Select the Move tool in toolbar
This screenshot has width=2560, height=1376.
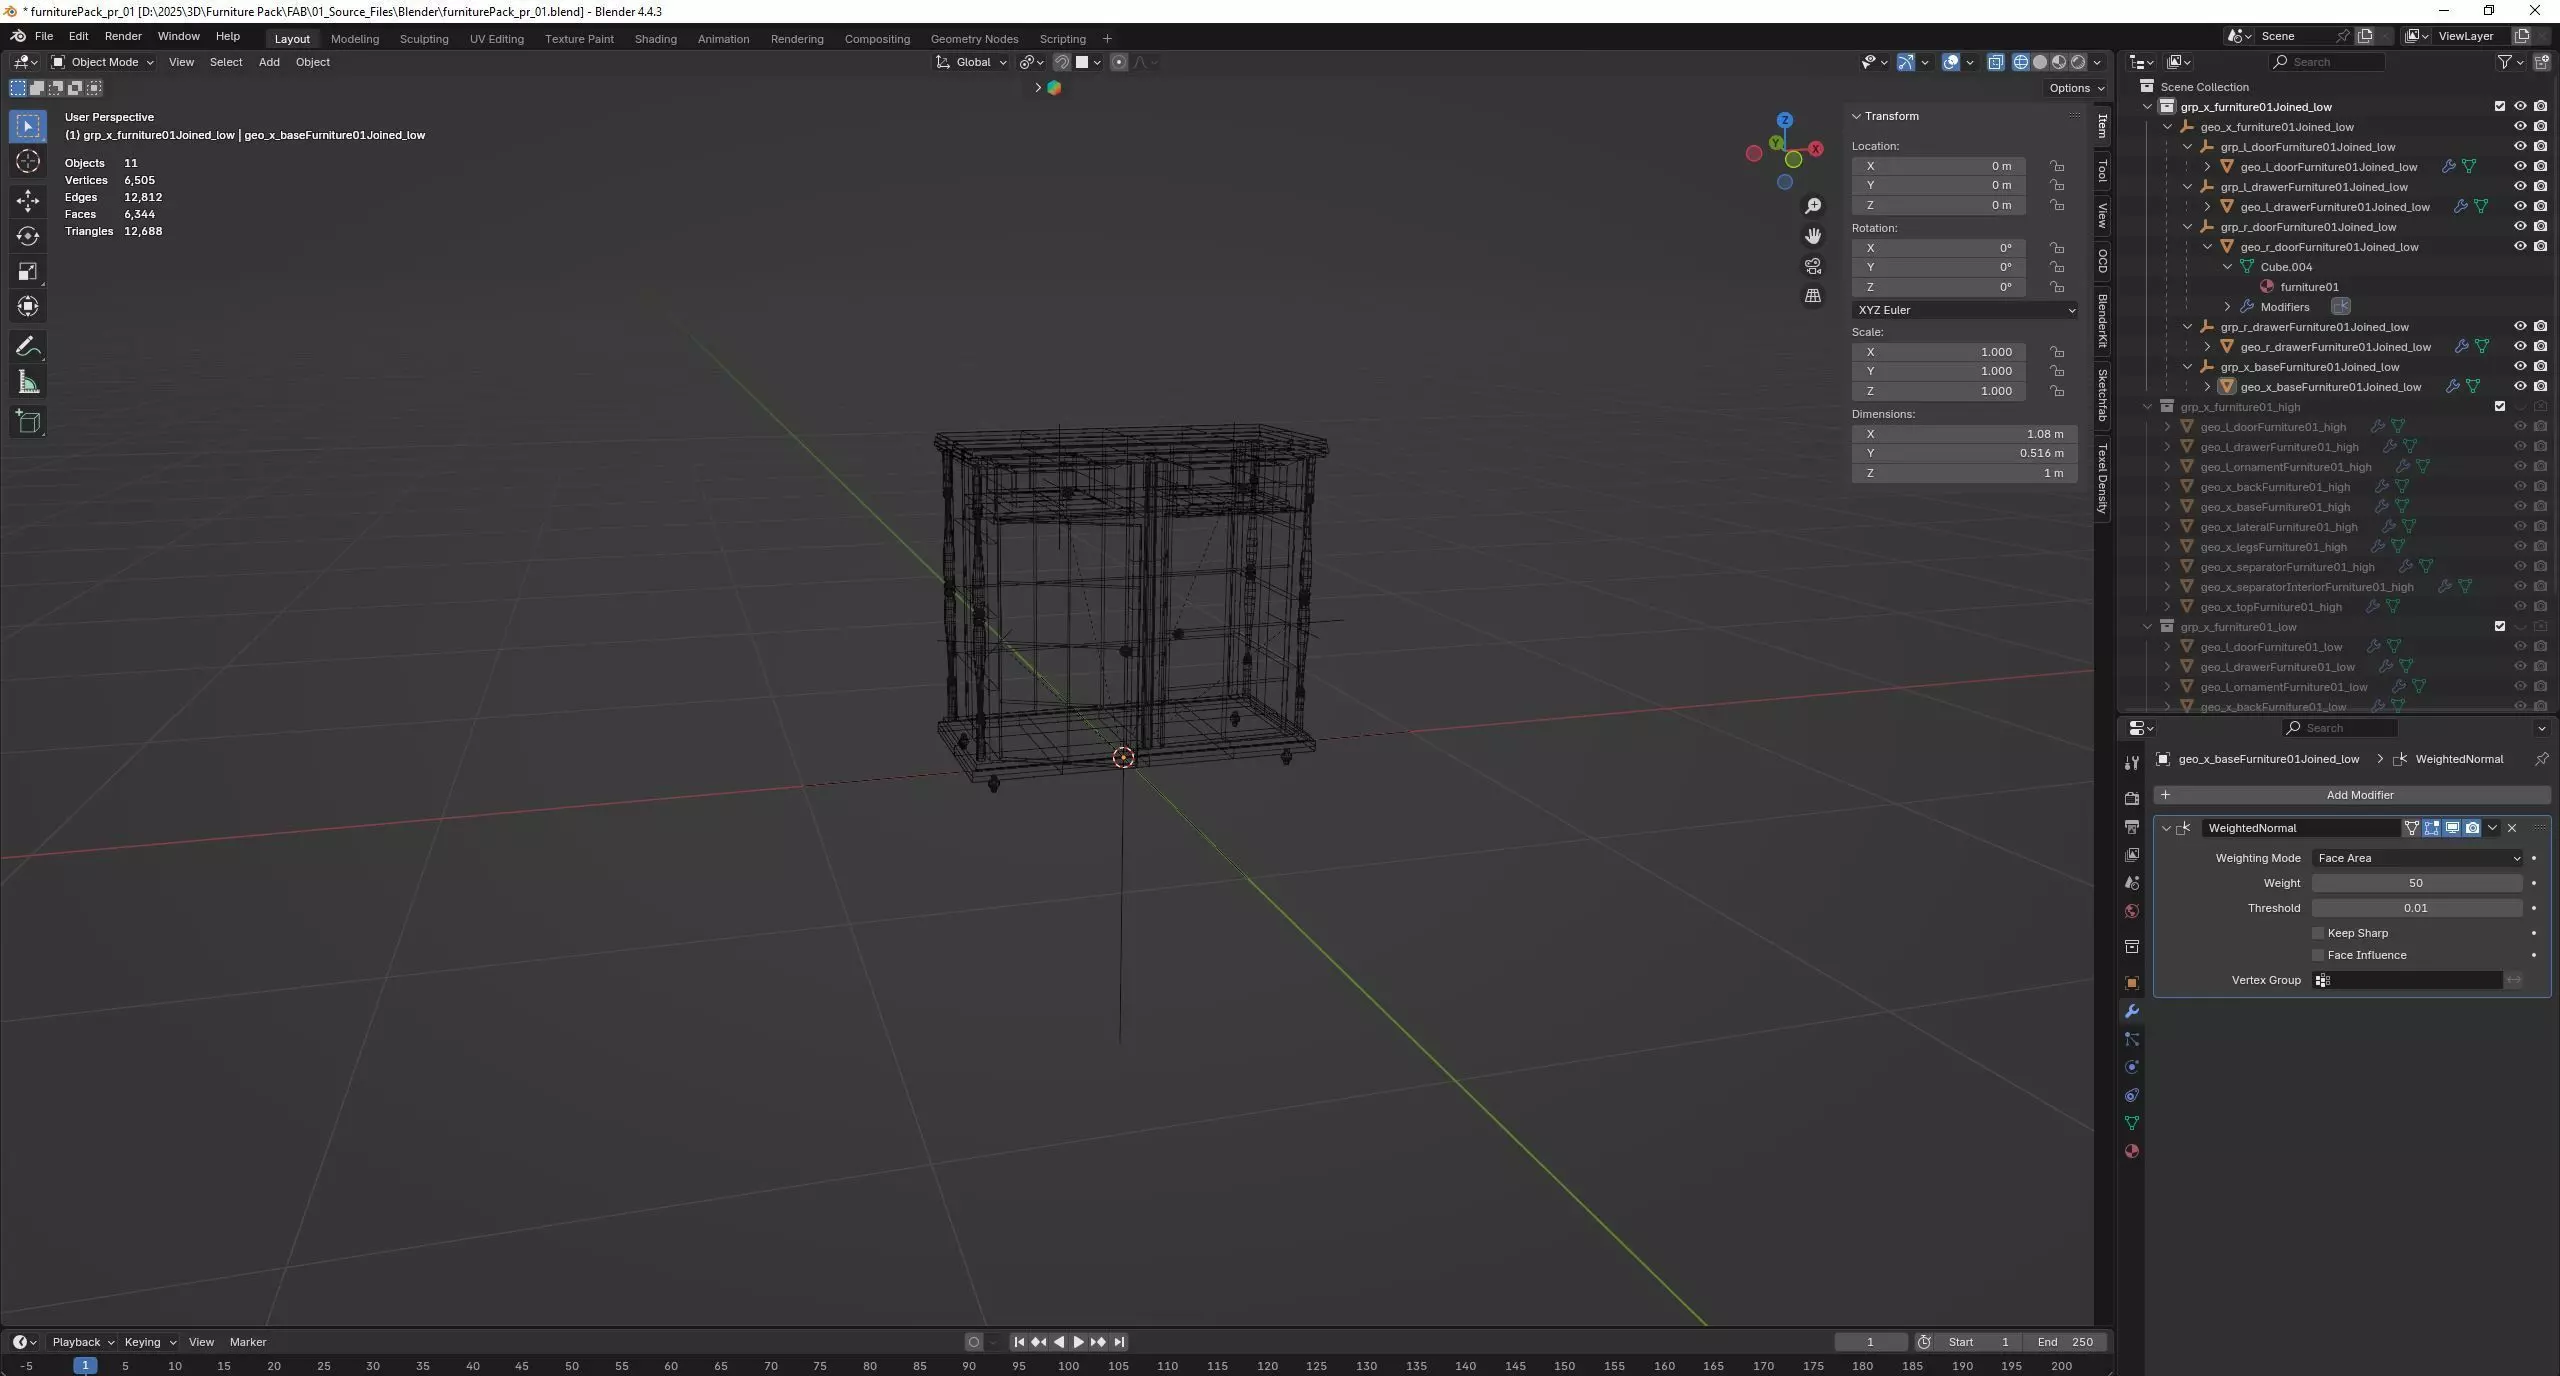point(28,201)
